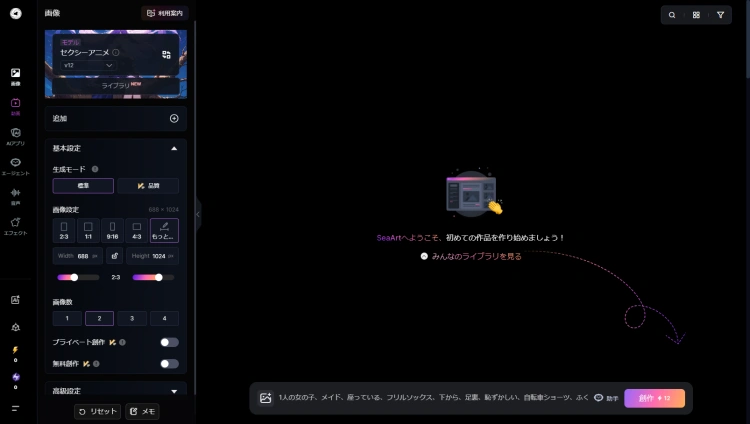Open the エージェント sidebar section
Viewport: 750px width, 424px height.
point(15,167)
